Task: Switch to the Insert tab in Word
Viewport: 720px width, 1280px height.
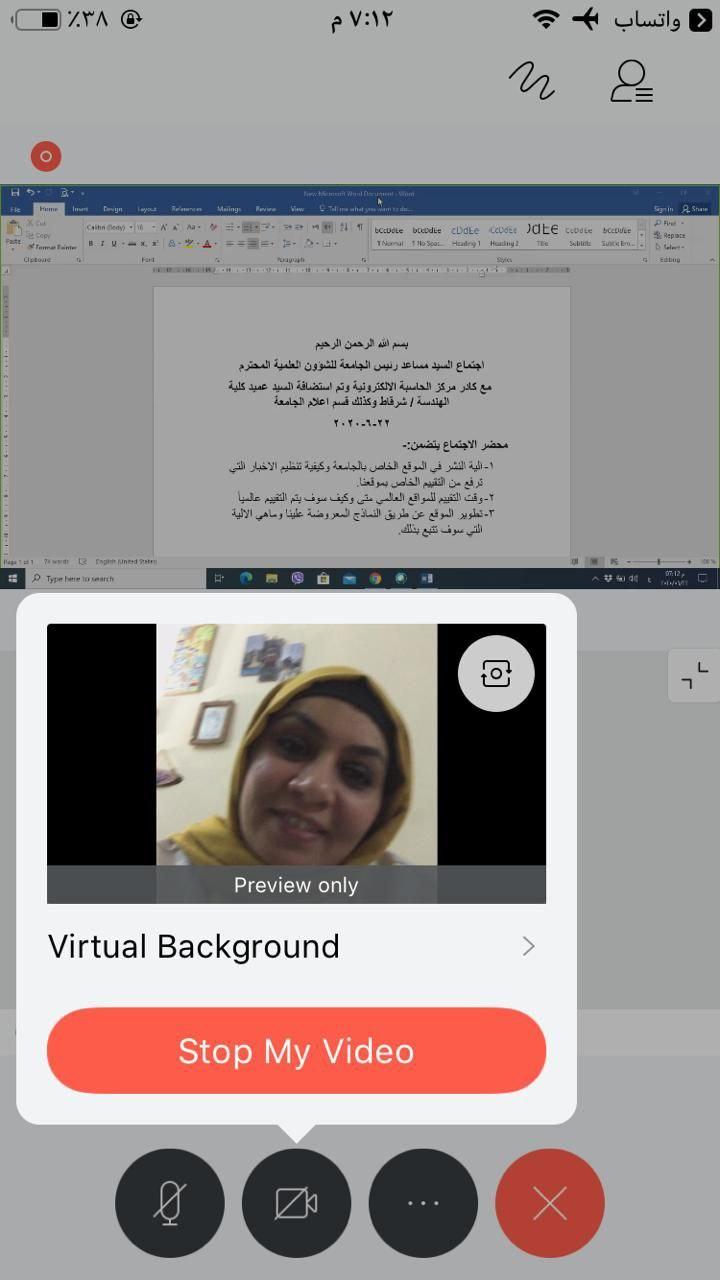Action: [x=80, y=209]
